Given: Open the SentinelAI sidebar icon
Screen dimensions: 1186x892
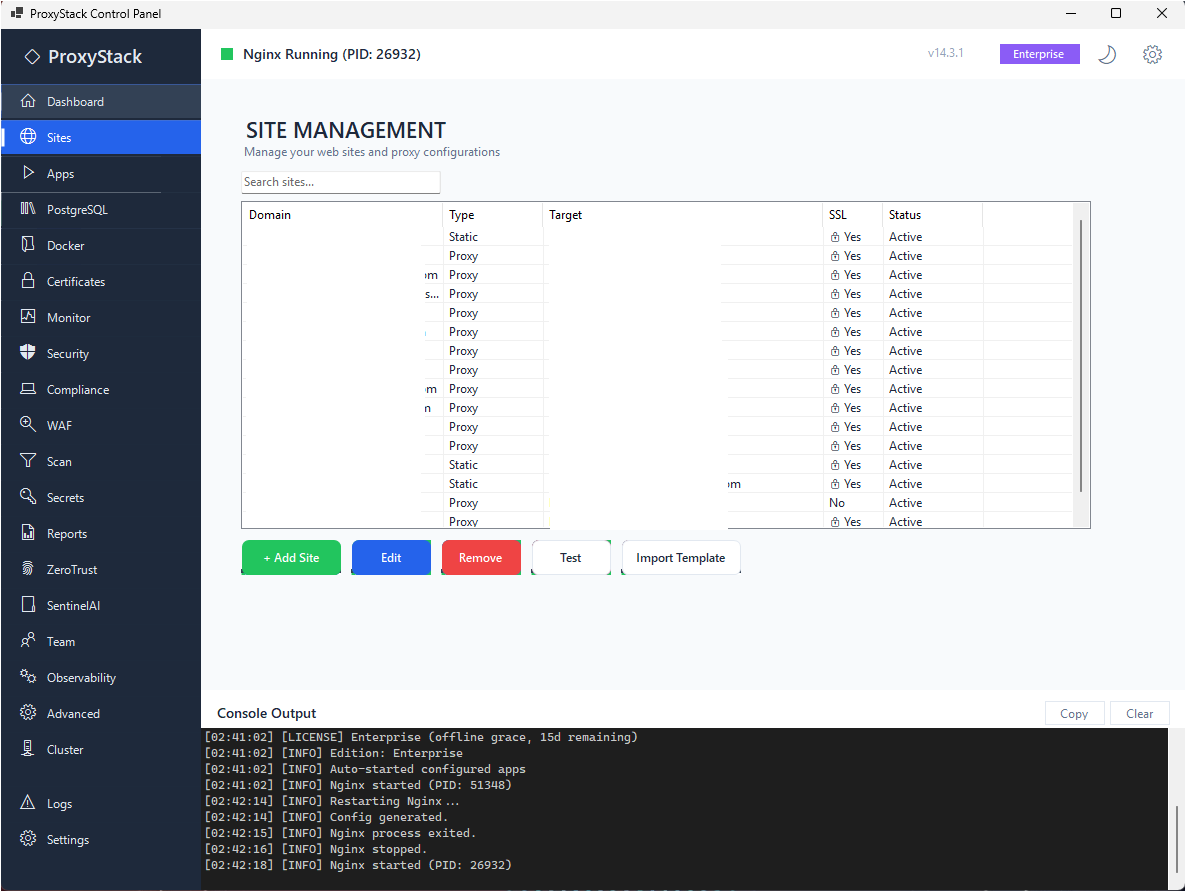Looking at the screenshot, I should 28,605.
